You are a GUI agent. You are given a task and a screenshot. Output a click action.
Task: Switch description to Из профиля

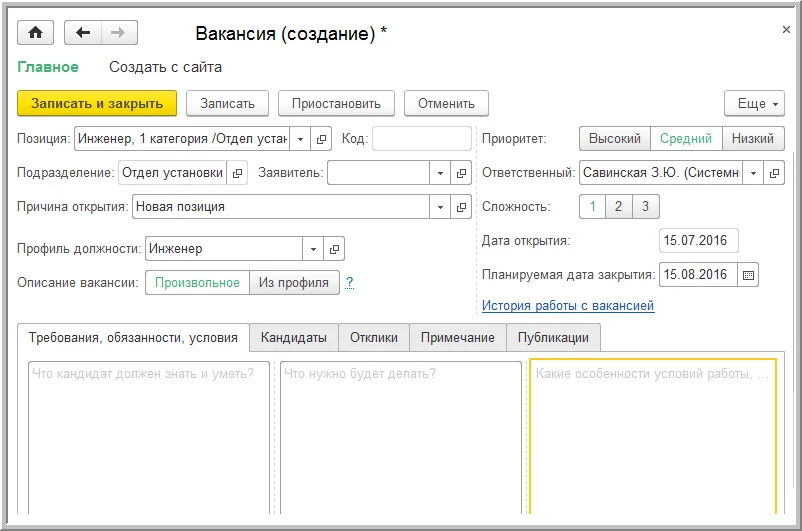293,282
